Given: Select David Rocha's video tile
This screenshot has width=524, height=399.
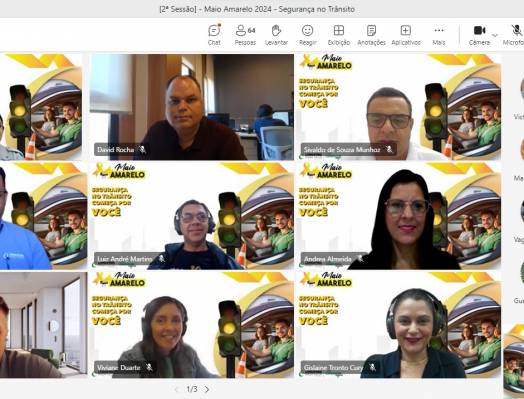Looking at the screenshot, I should coord(192,107).
